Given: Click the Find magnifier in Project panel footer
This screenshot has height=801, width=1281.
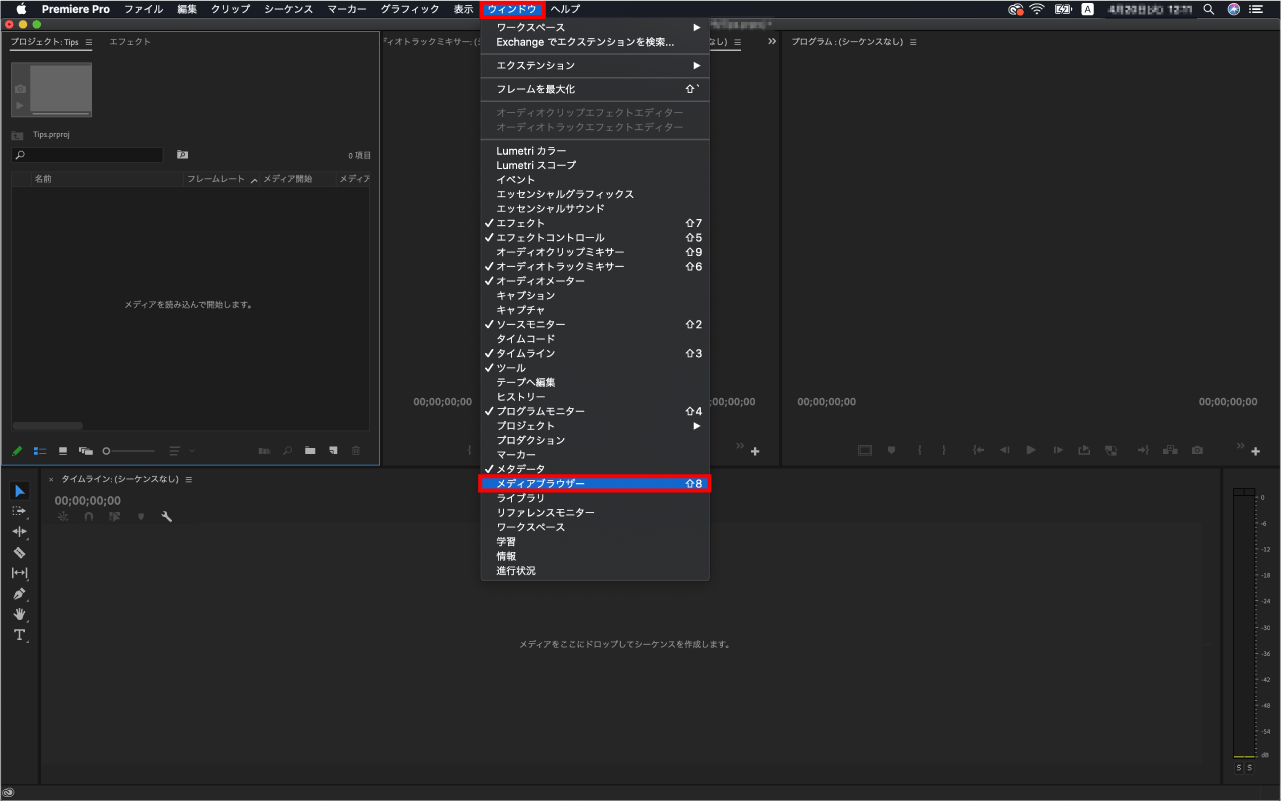Looking at the screenshot, I should coord(287,451).
